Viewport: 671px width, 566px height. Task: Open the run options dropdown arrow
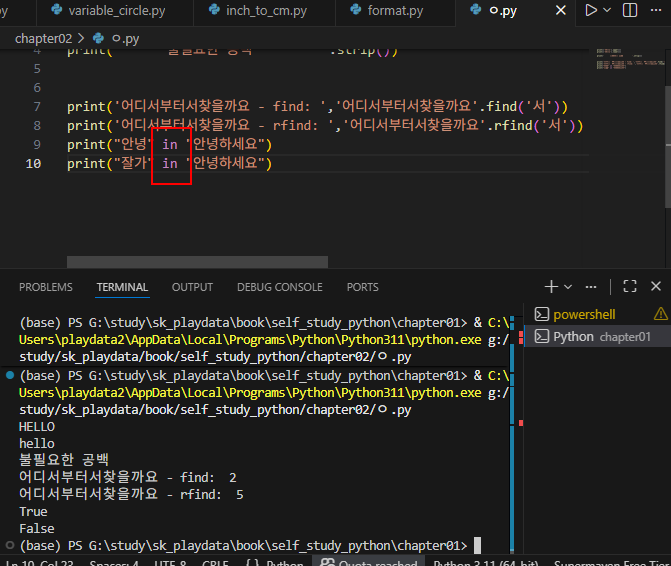pyautogui.click(x=607, y=10)
